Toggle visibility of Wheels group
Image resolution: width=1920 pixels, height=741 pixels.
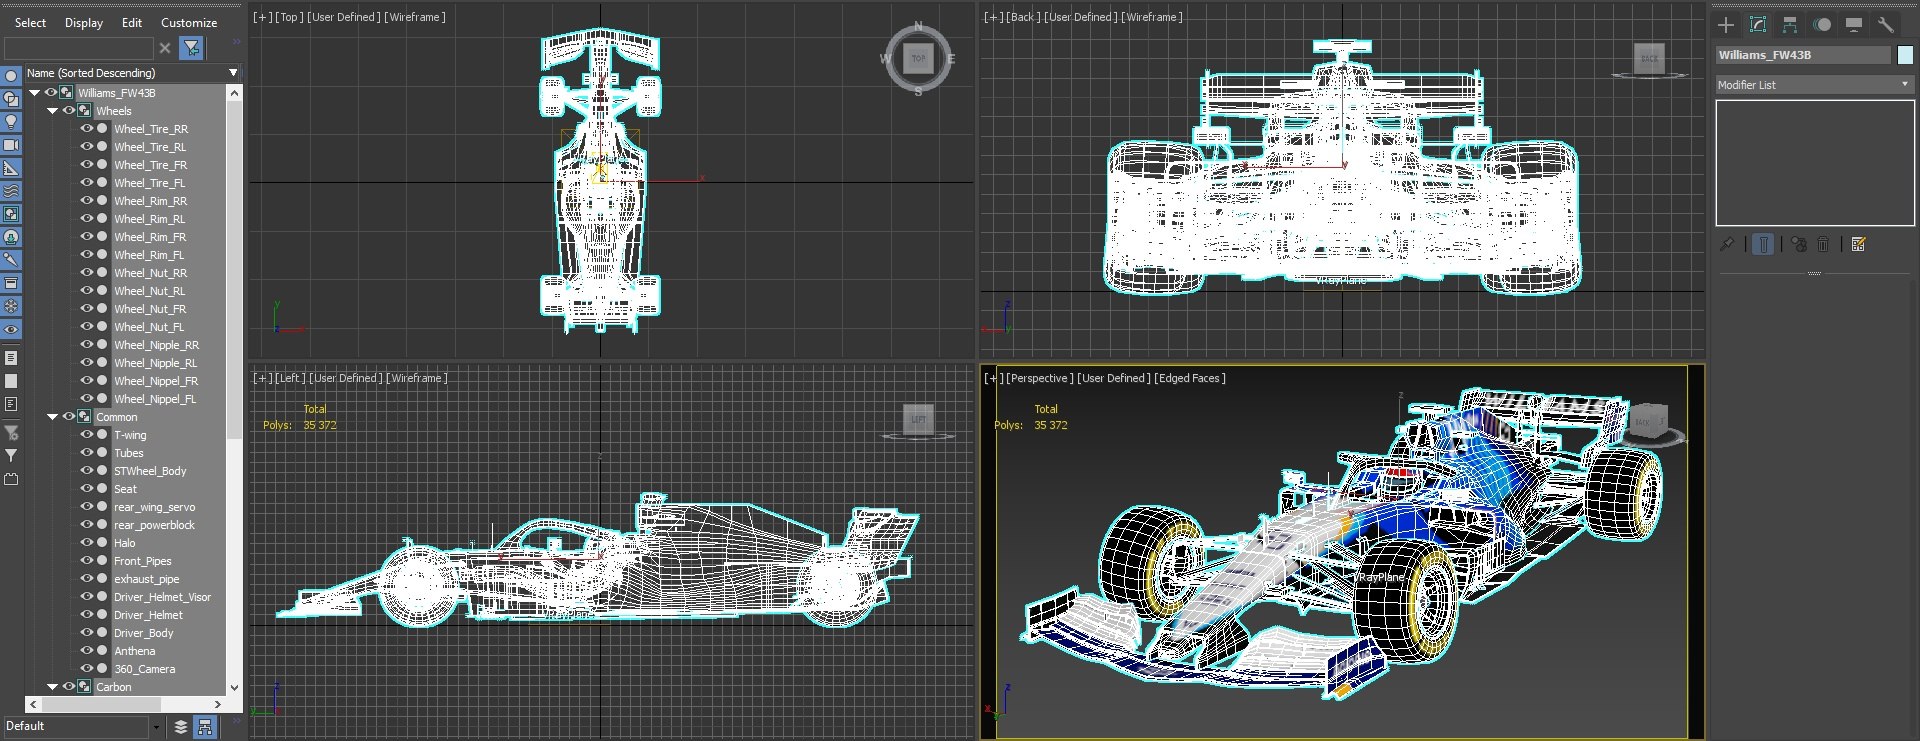point(68,111)
